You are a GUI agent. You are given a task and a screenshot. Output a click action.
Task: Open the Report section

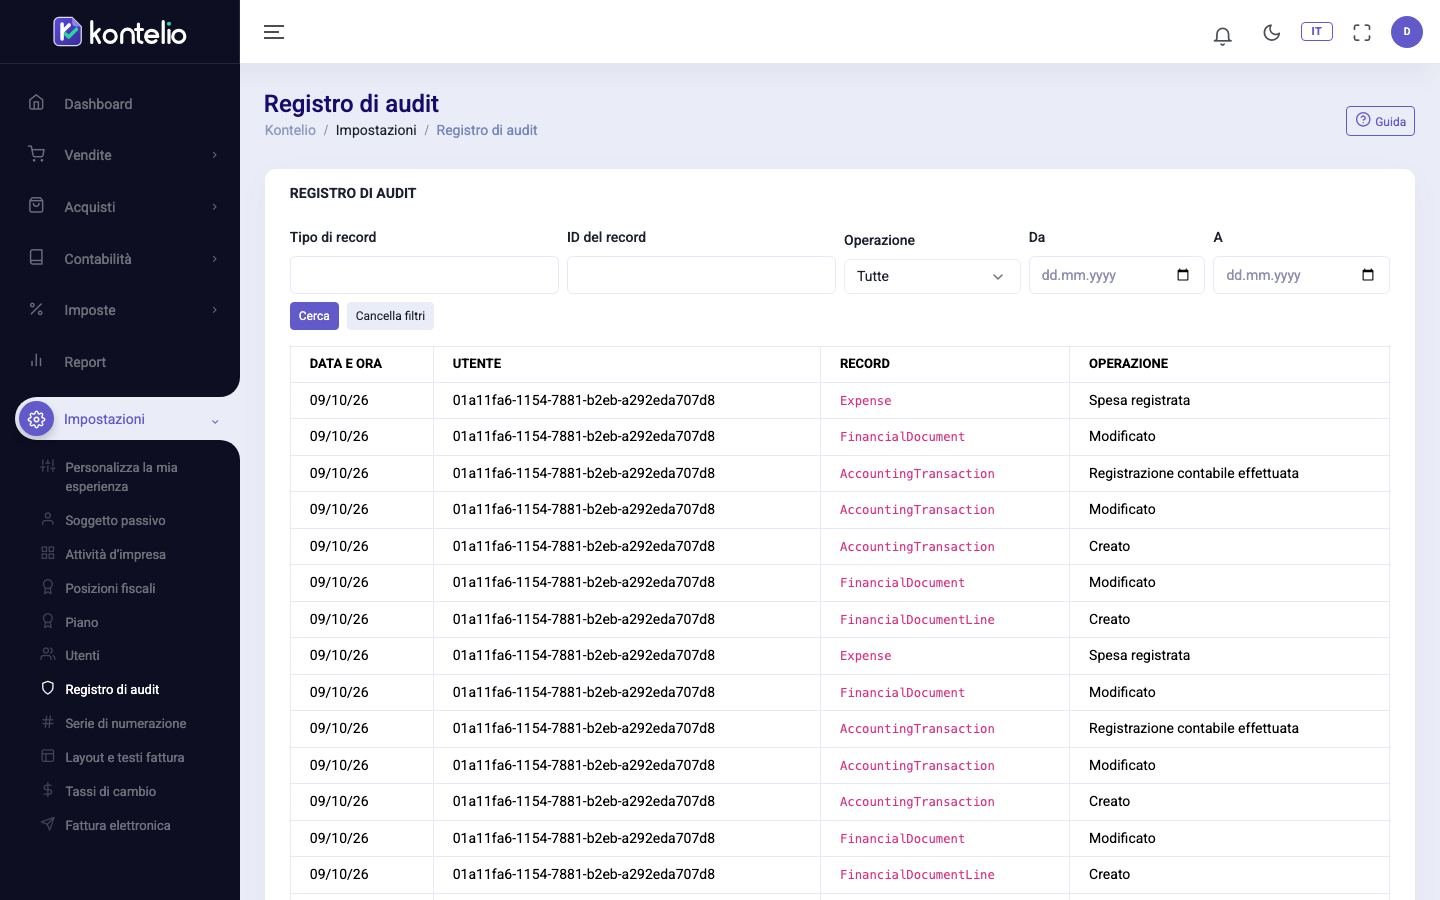tap(85, 362)
